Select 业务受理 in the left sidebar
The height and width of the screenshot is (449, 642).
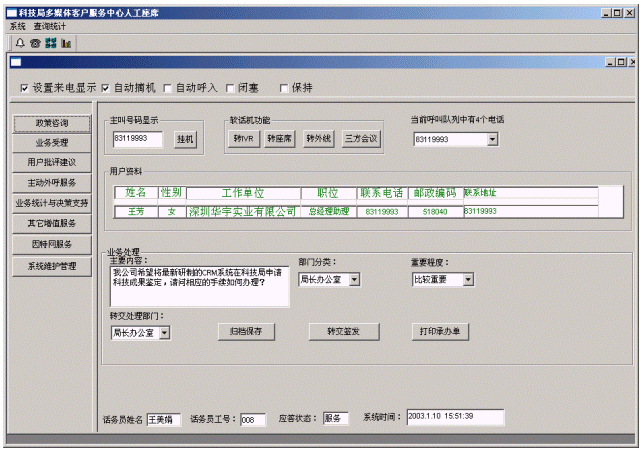52,142
